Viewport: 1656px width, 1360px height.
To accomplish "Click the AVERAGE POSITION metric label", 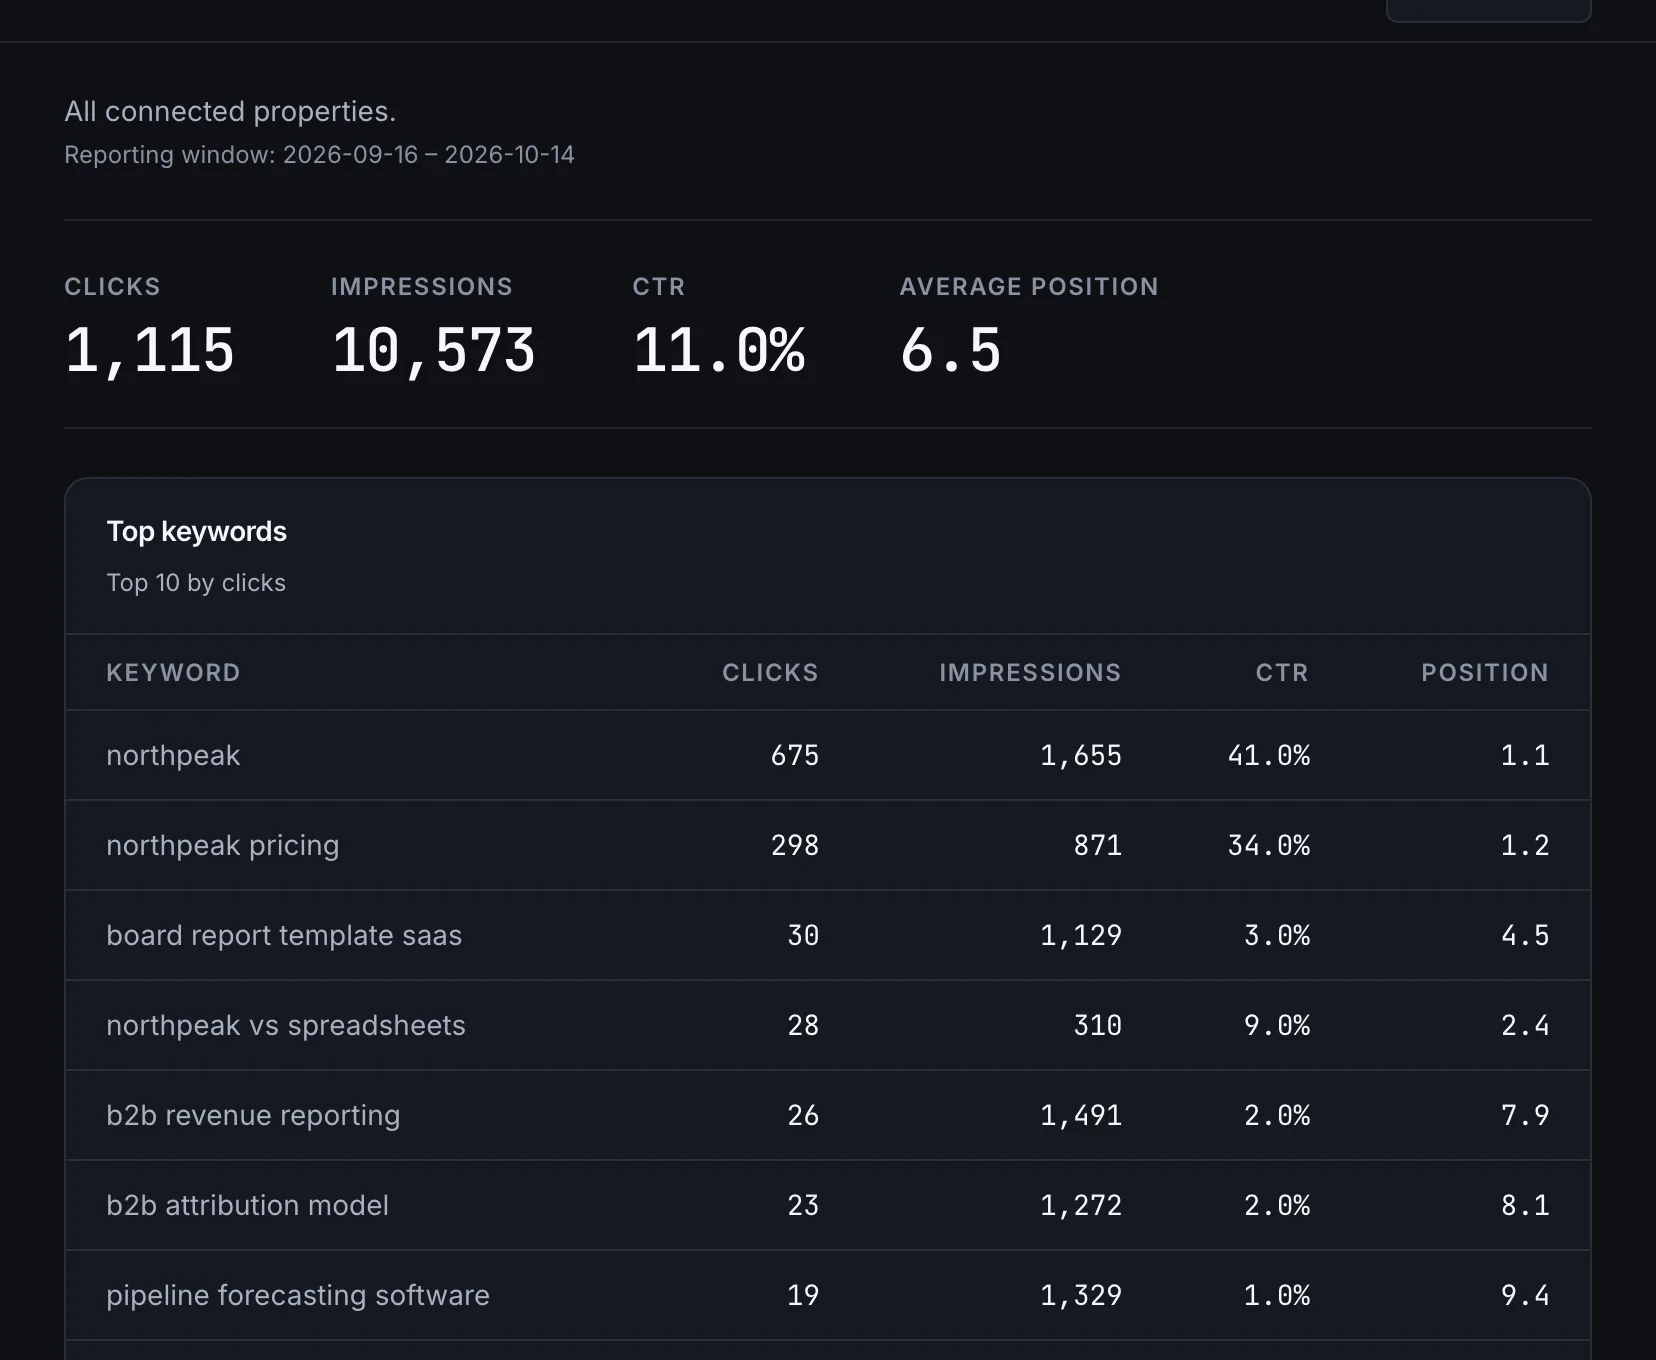I will 1029,287.
